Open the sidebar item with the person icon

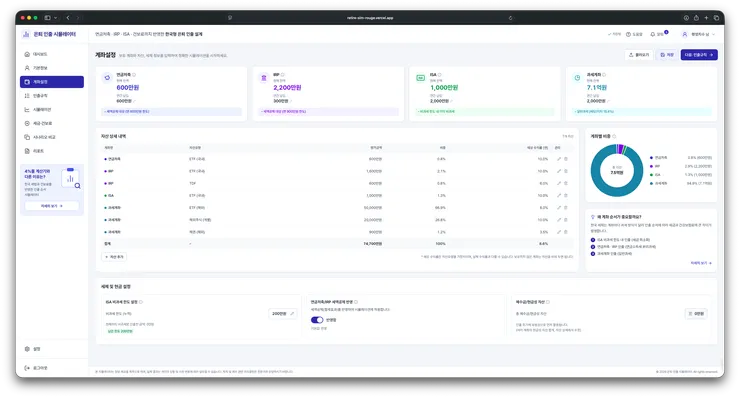click(x=52, y=68)
